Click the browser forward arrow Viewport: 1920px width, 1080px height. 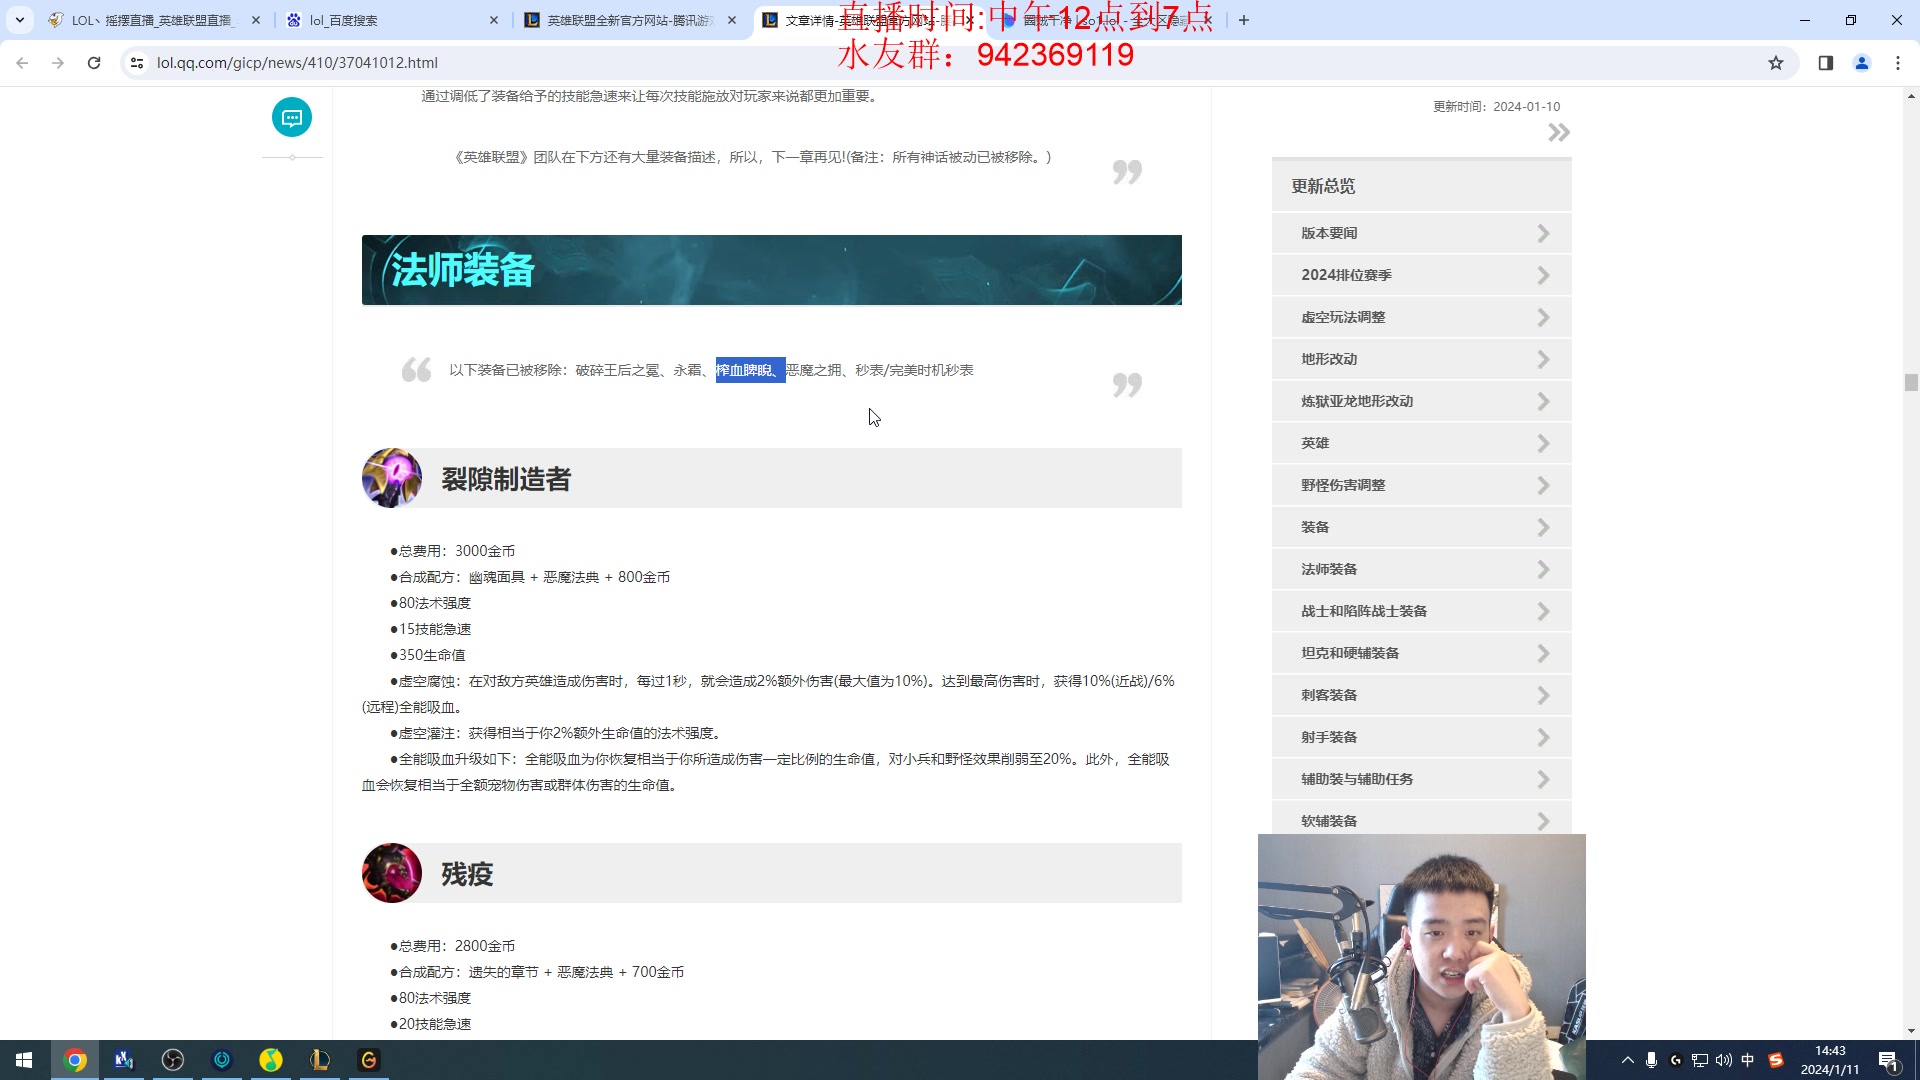(58, 62)
